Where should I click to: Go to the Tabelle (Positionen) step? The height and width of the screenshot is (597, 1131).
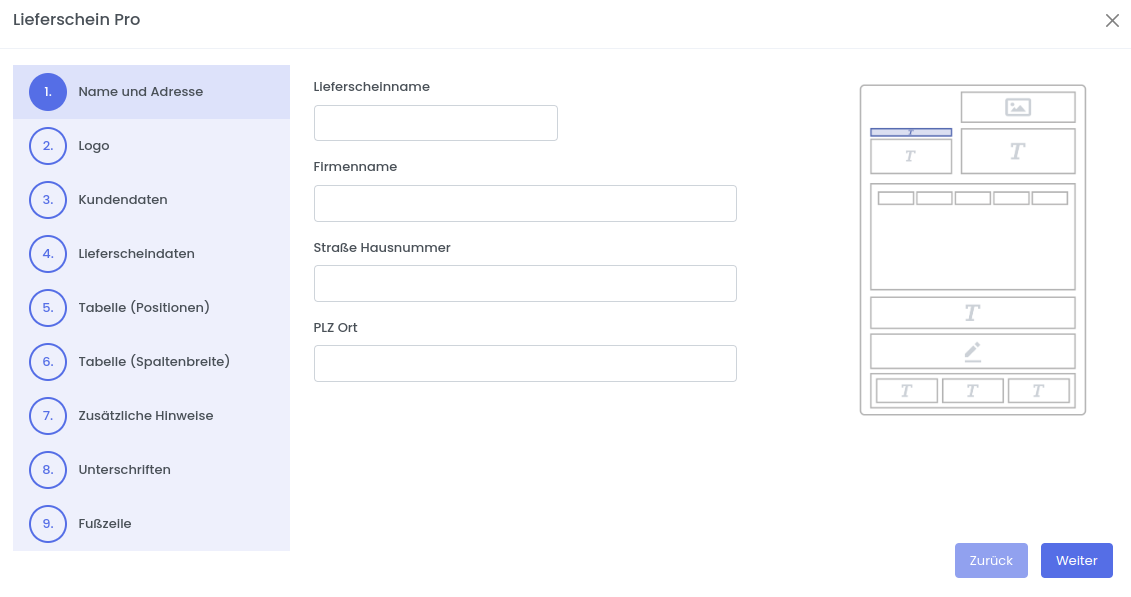pyautogui.click(x=144, y=308)
